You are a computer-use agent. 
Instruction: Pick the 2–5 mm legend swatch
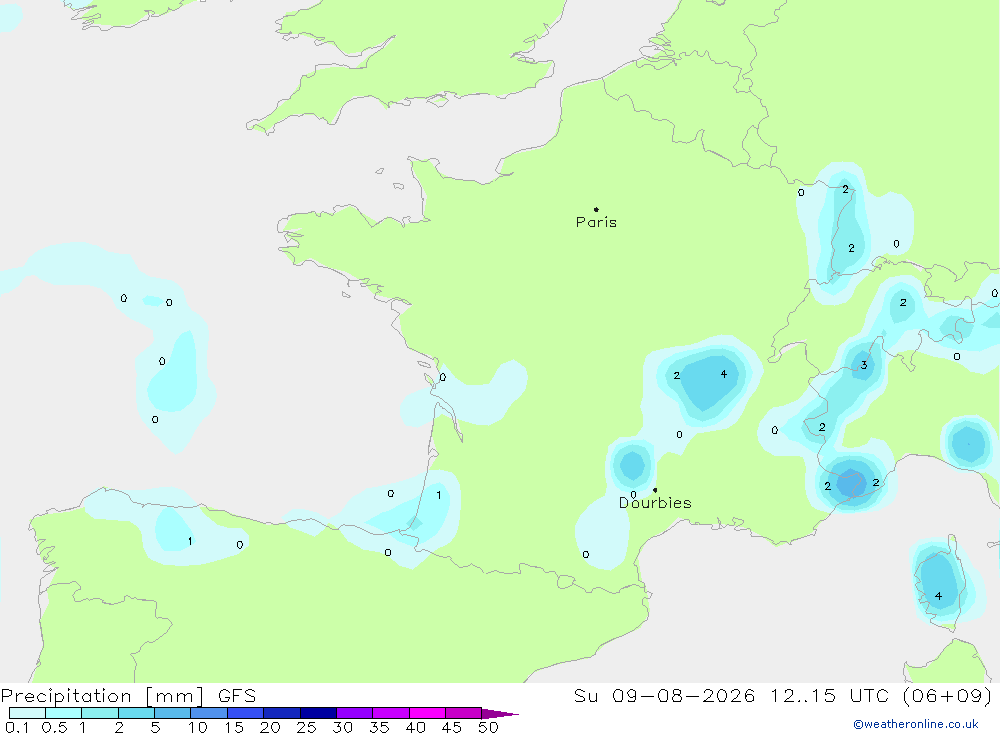pos(136,713)
